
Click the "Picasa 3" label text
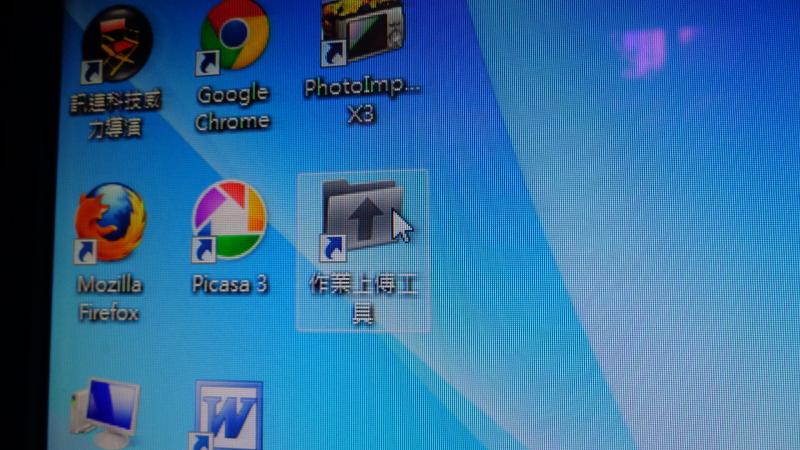[x=230, y=284]
